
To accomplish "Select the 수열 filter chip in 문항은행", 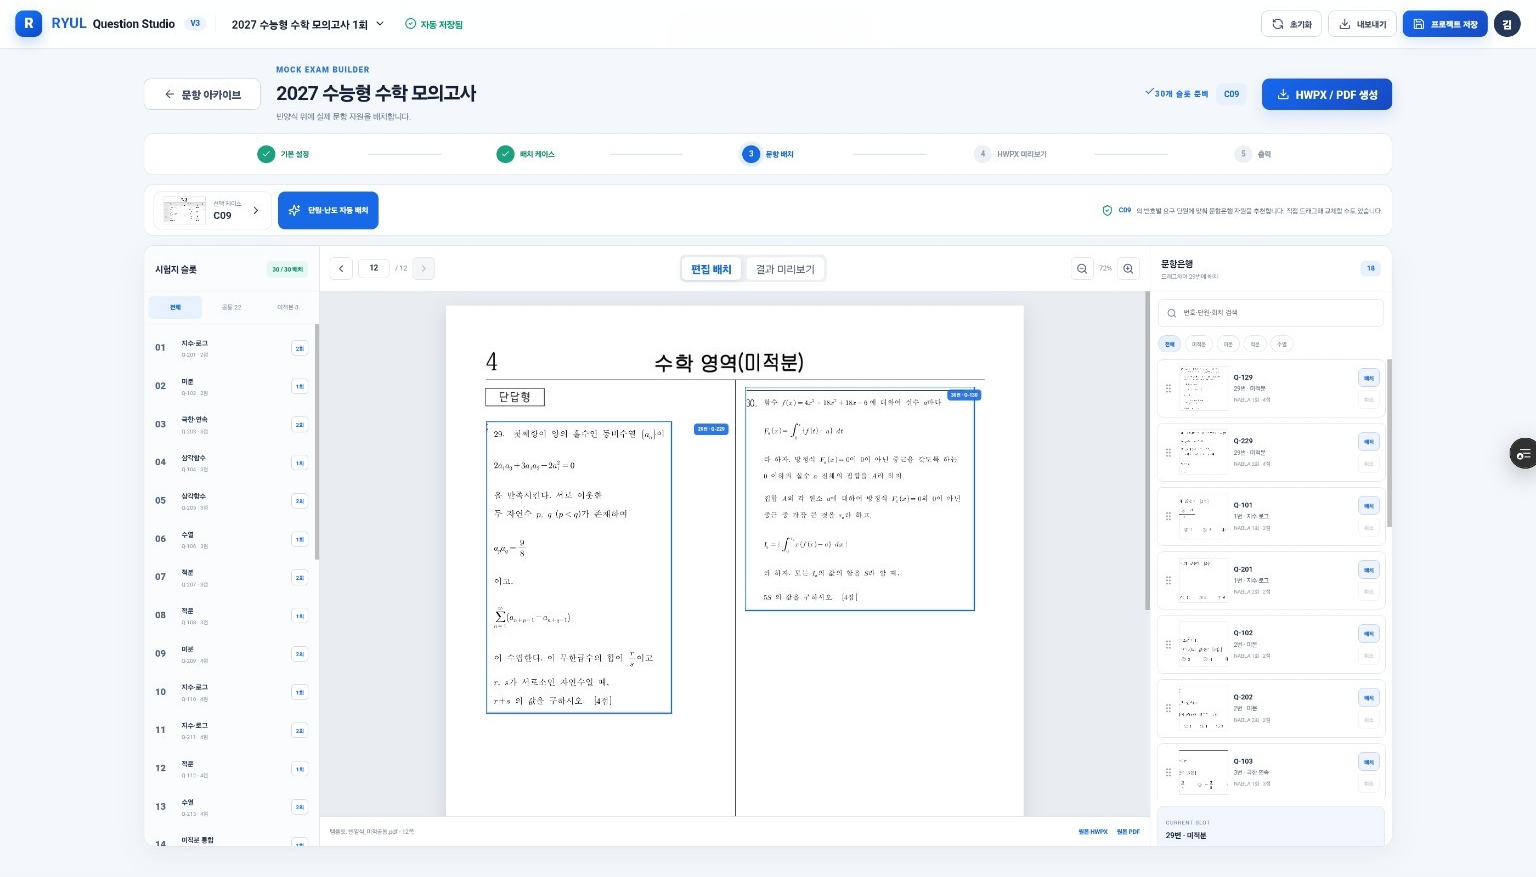I will tap(1282, 344).
